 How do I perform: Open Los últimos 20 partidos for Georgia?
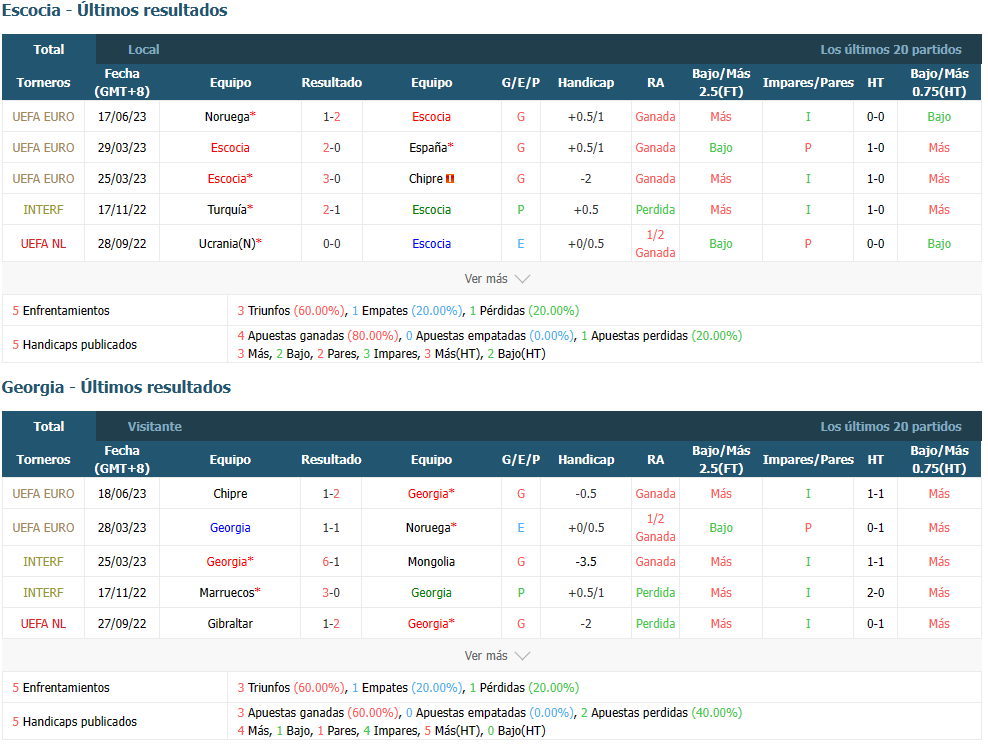[x=890, y=426]
